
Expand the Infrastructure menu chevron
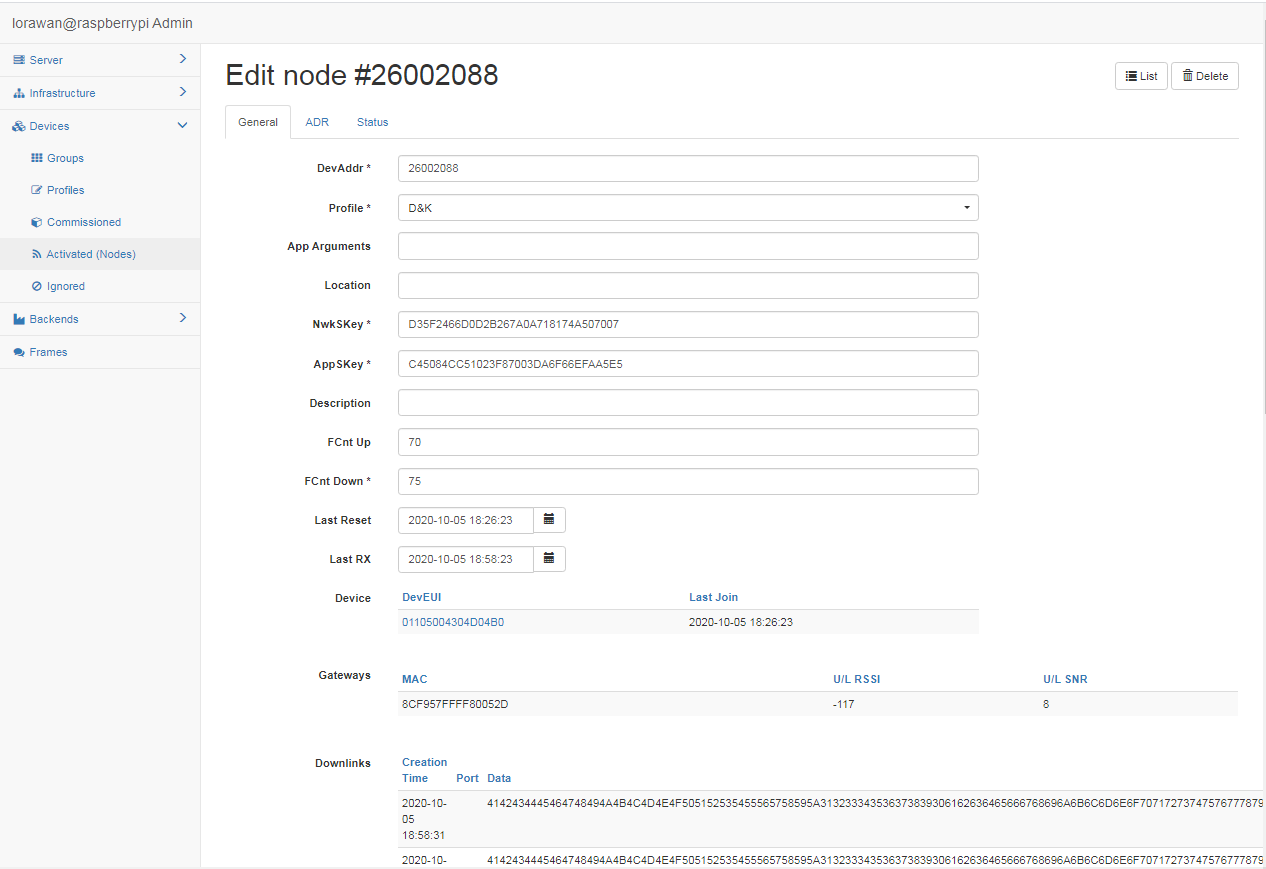click(183, 92)
